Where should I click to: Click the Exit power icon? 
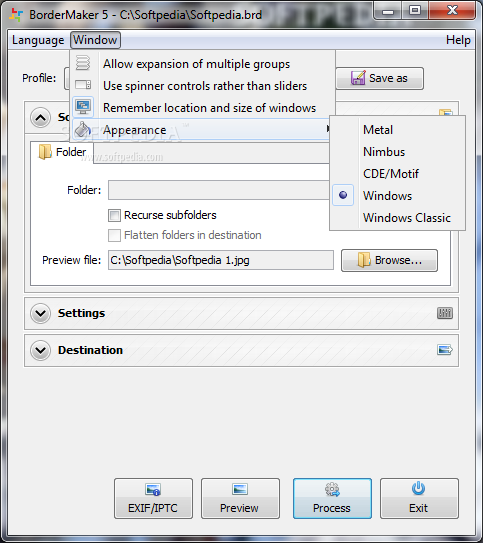pyautogui.click(x=419, y=489)
